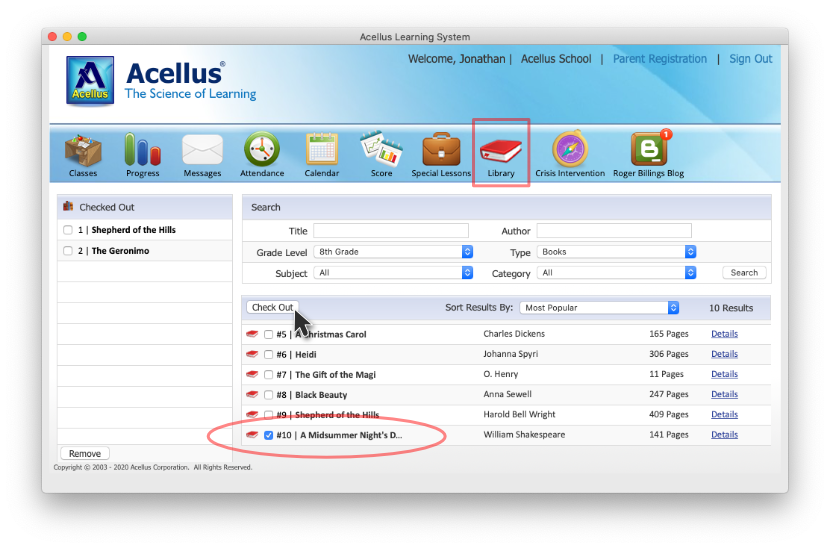Click into the Title search field
The width and height of the screenshot is (830, 548).
391,231
